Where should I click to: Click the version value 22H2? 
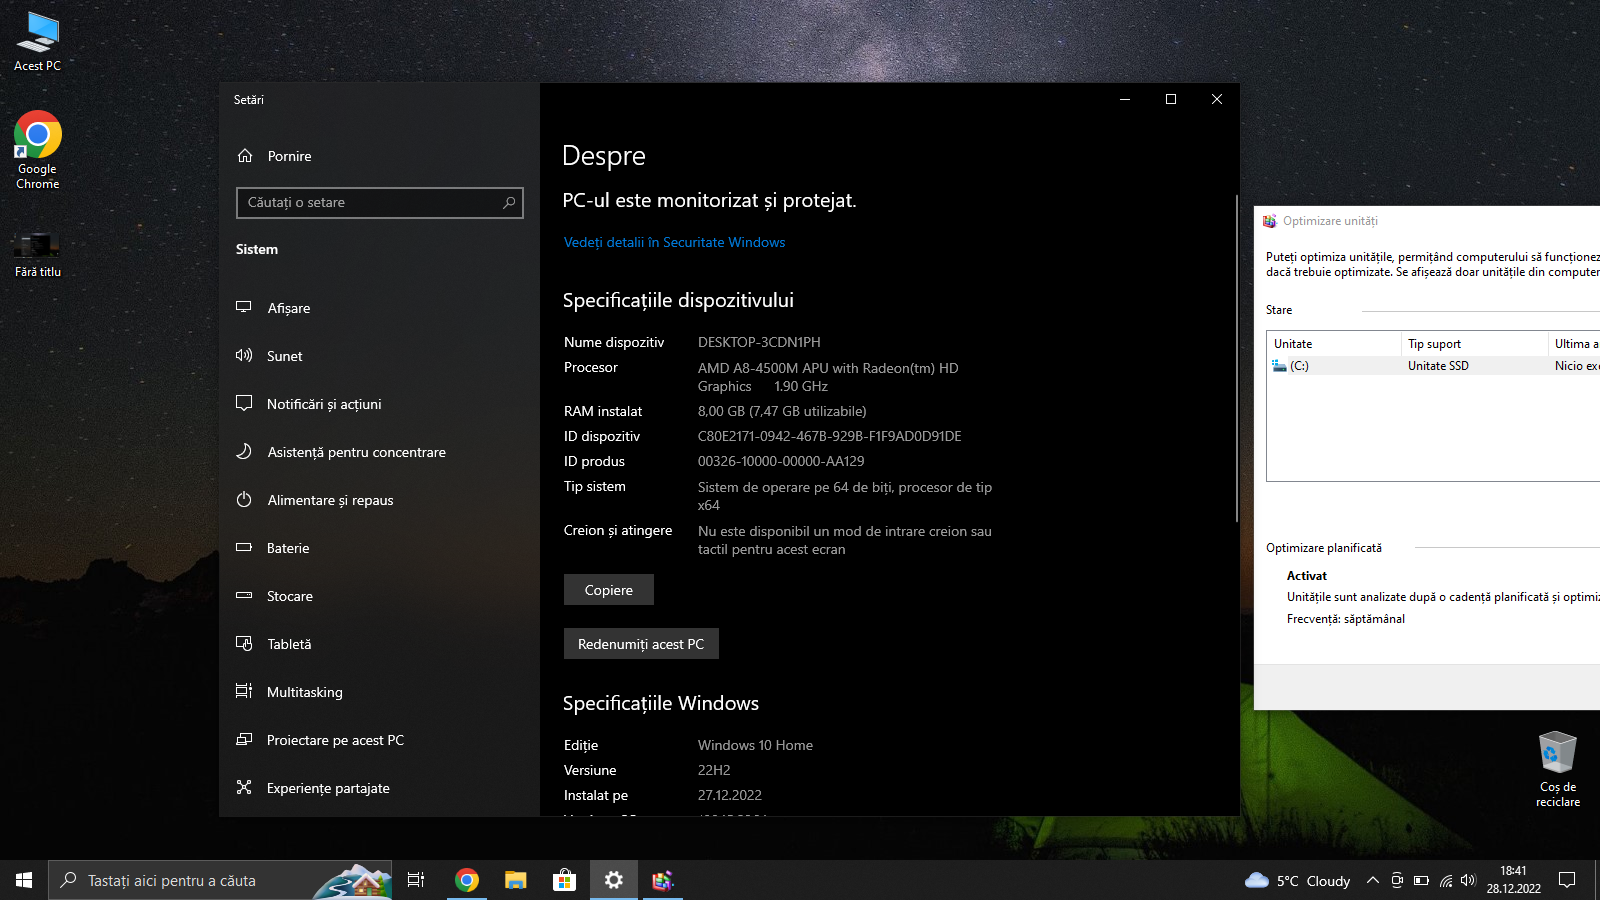(714, 770)
